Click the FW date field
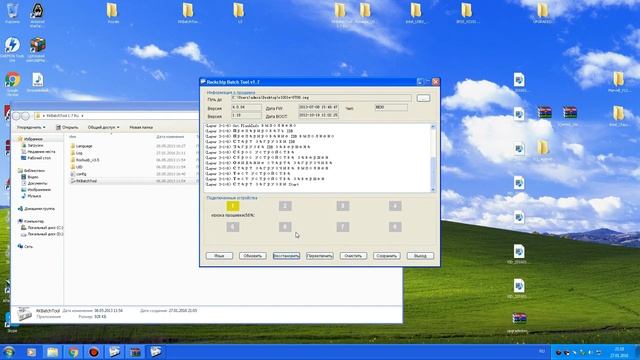 (318, 107)
